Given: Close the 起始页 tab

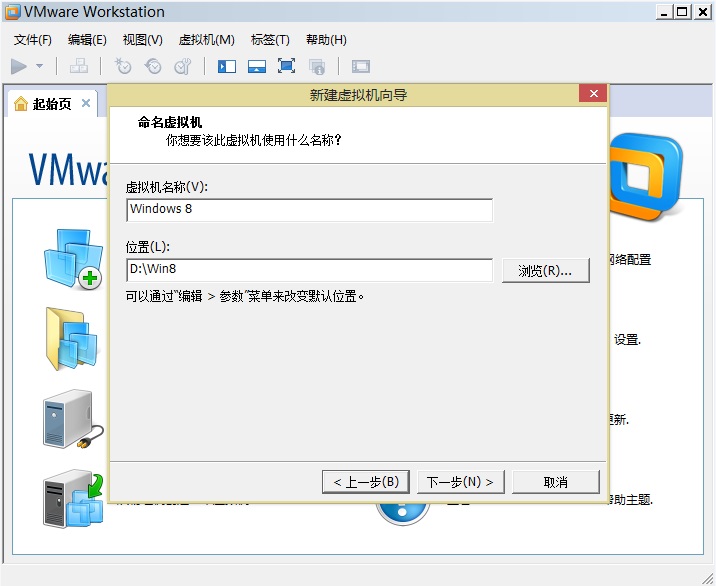Looking at the screenshot, I should [86, 103].
